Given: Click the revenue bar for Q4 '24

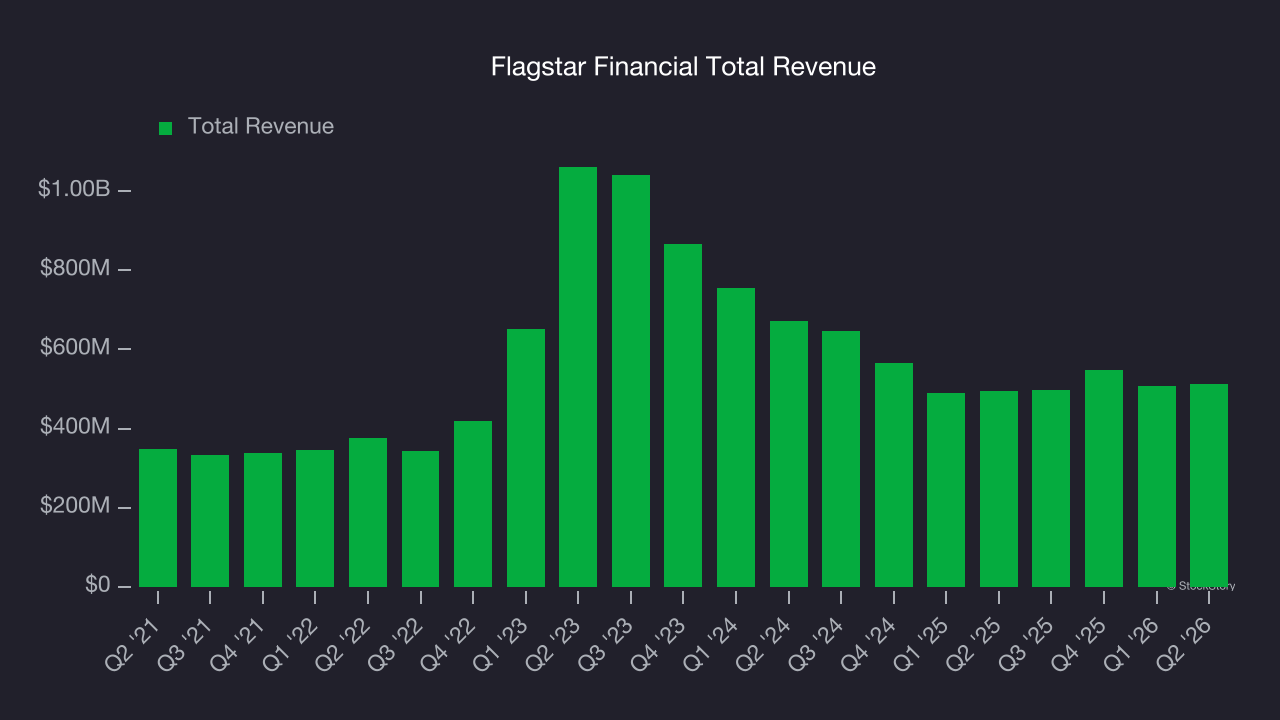Looking at the screenshot, I should point(894,475).
